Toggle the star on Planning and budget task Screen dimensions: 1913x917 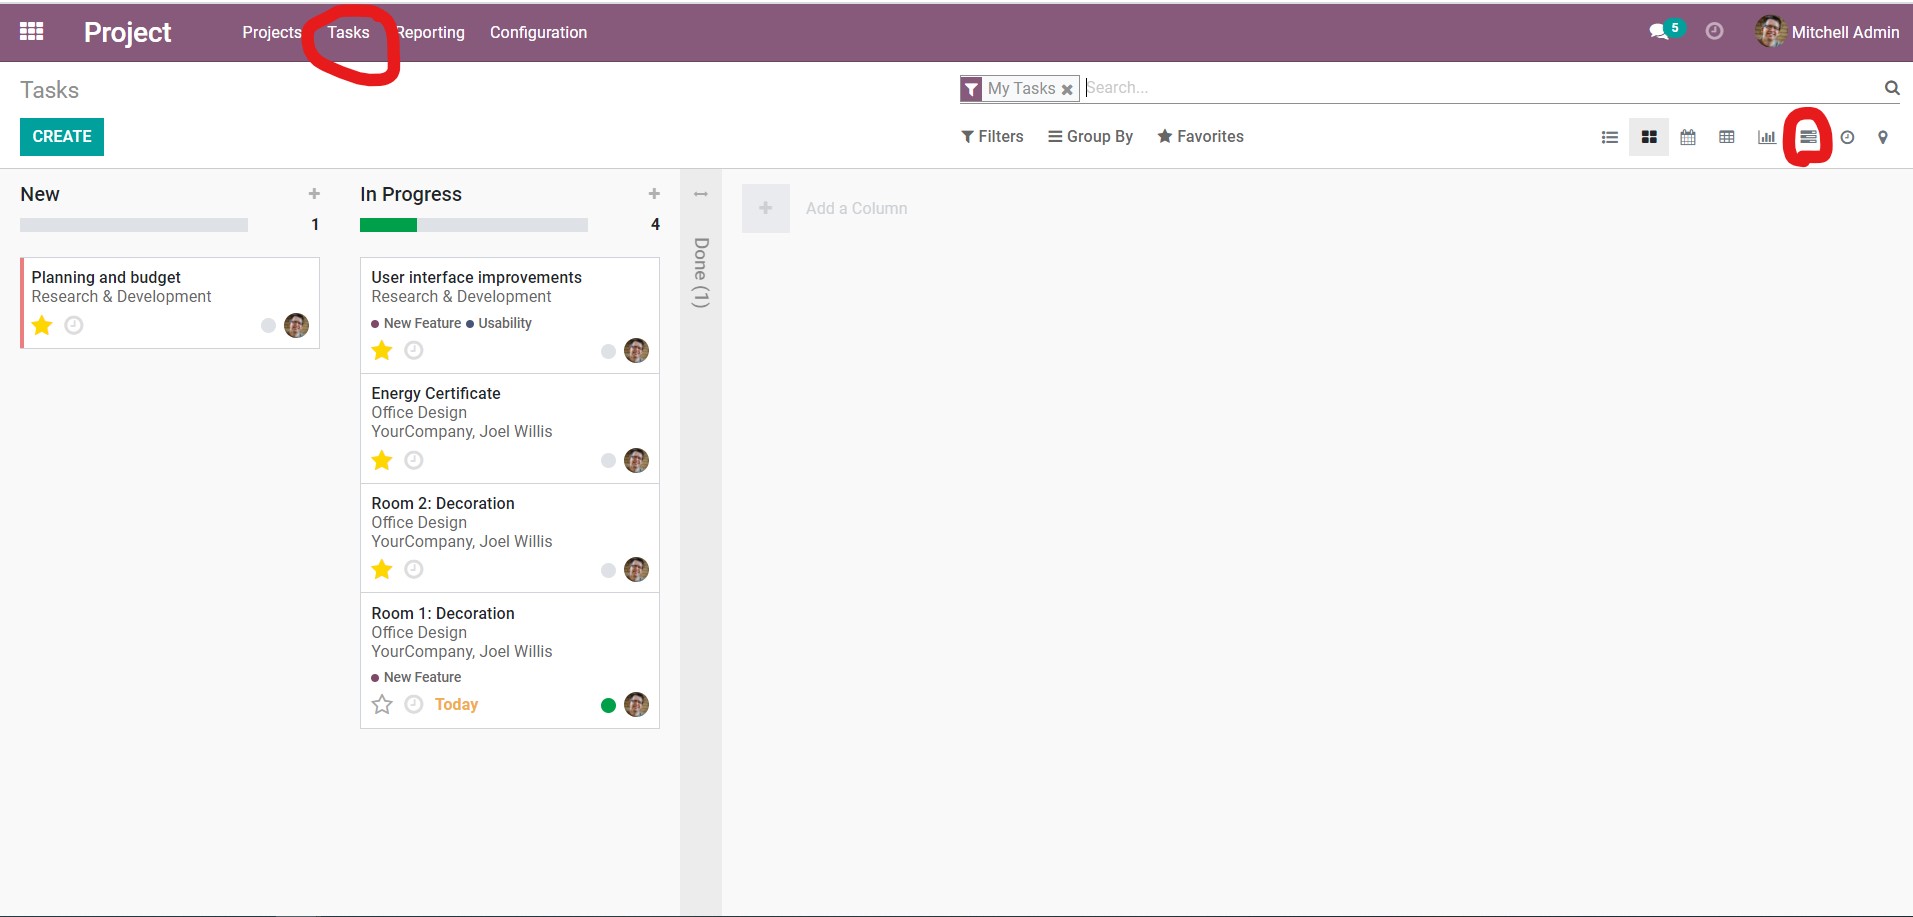tap(41, 326)
